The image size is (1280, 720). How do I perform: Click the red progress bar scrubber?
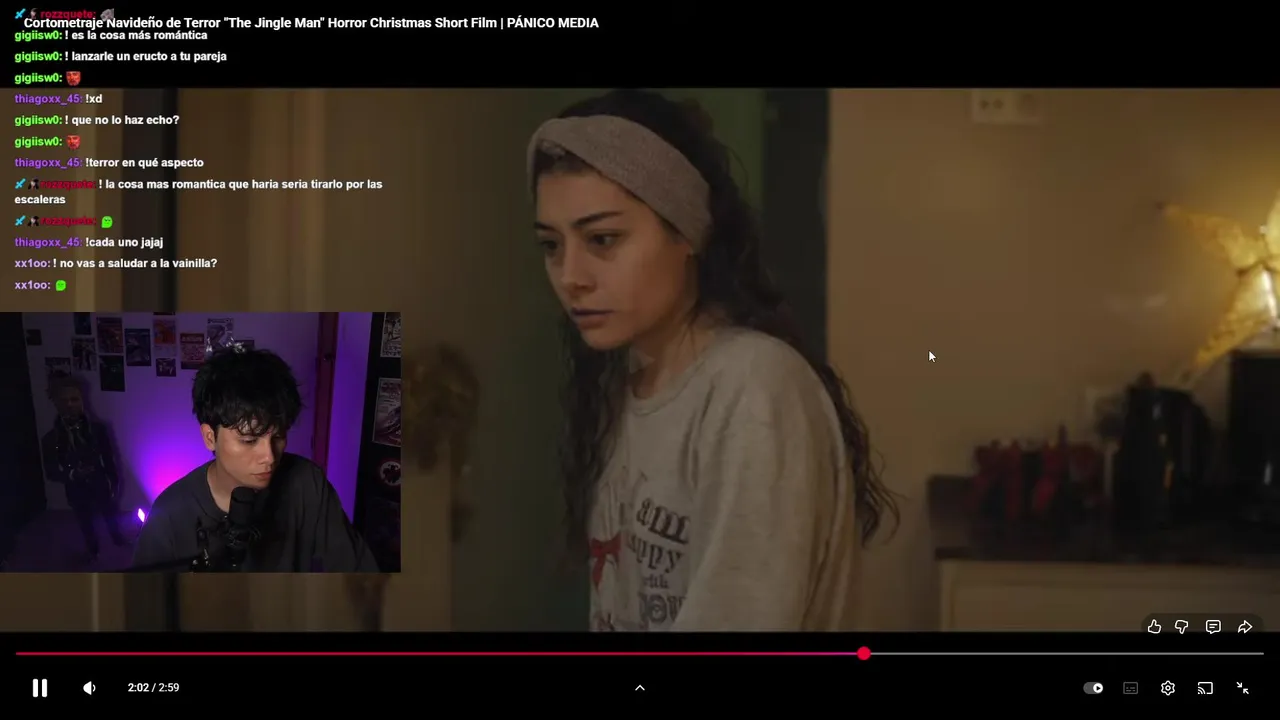tap(864, 653)
